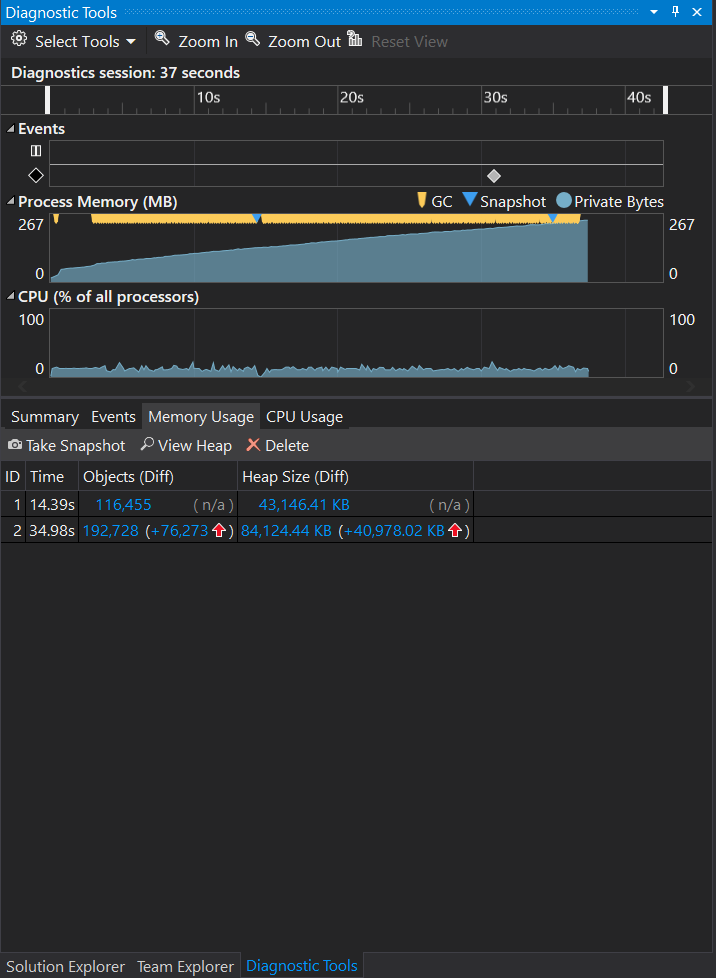This screenshot has width=716, height=978.
Task: Click the Zoom Out button
Action: (293, 41)
